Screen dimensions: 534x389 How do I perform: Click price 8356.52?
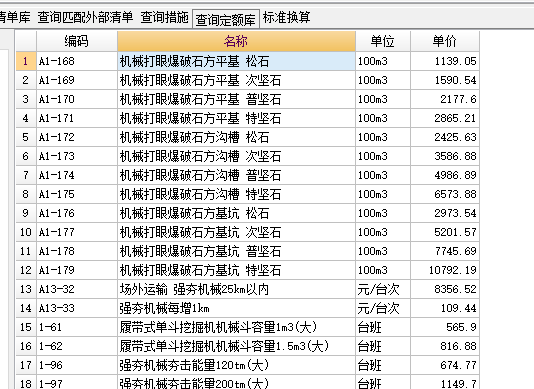click(445, 290)
